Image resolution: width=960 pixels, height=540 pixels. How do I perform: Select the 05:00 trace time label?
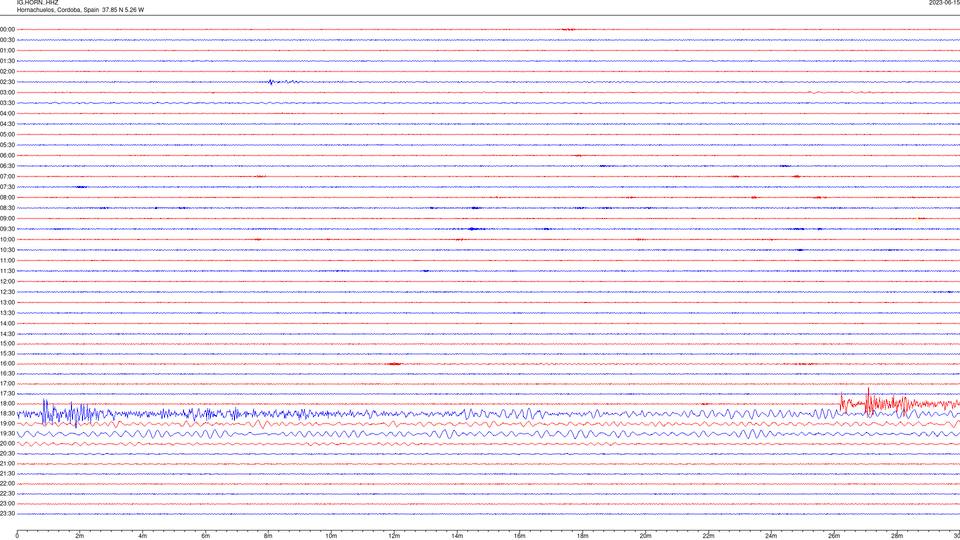pyautogui.click(x=7, y=134)
